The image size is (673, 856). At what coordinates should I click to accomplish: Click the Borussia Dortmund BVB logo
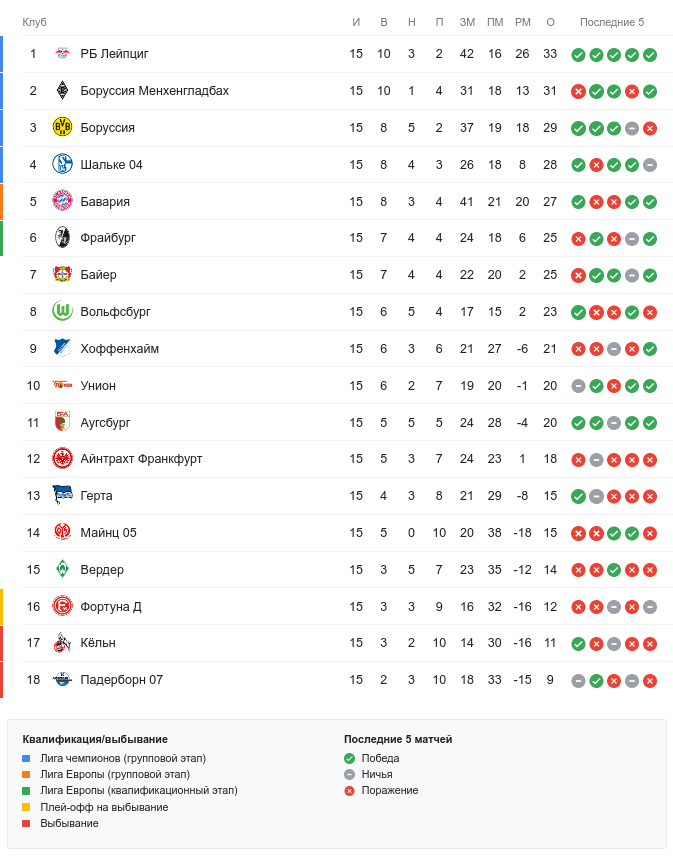63,128
